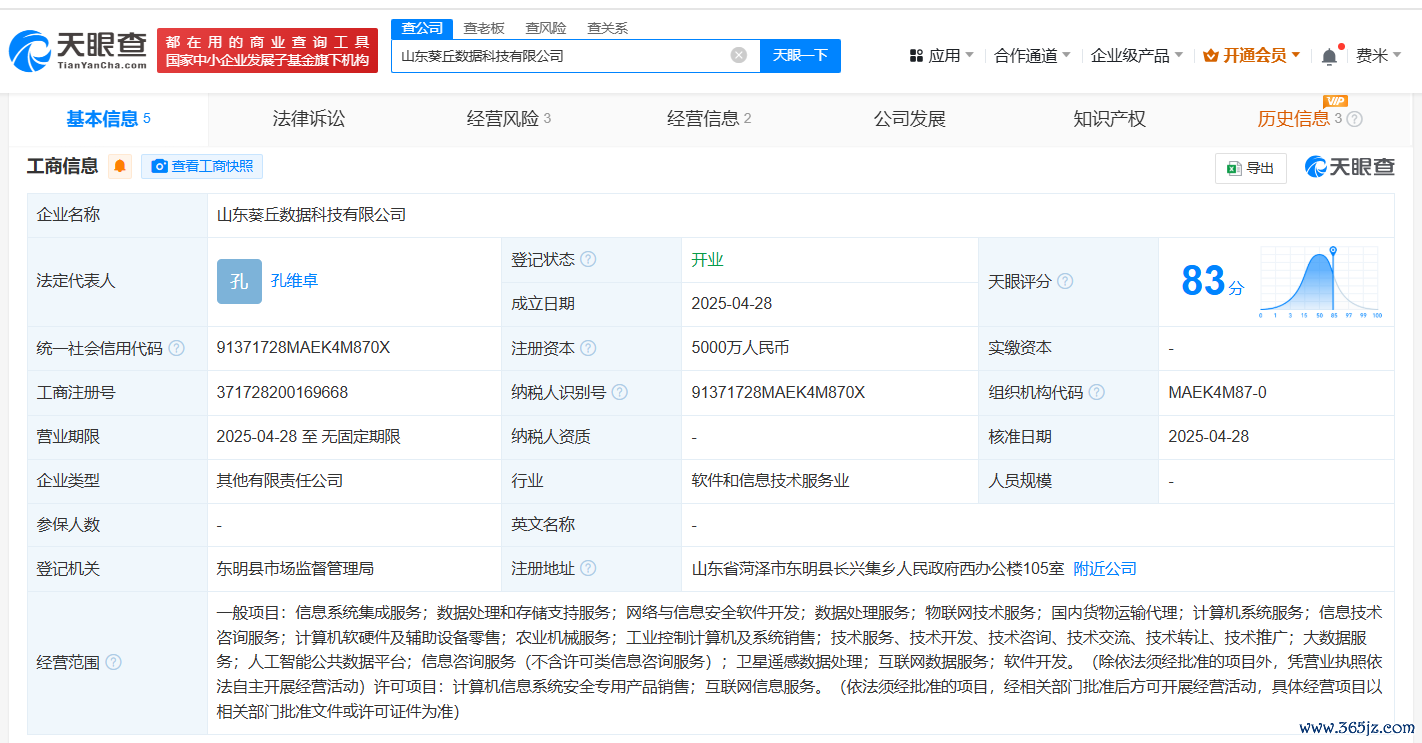
Task: Open the 经营信息 tab
Action: click(x=709, y=119)
